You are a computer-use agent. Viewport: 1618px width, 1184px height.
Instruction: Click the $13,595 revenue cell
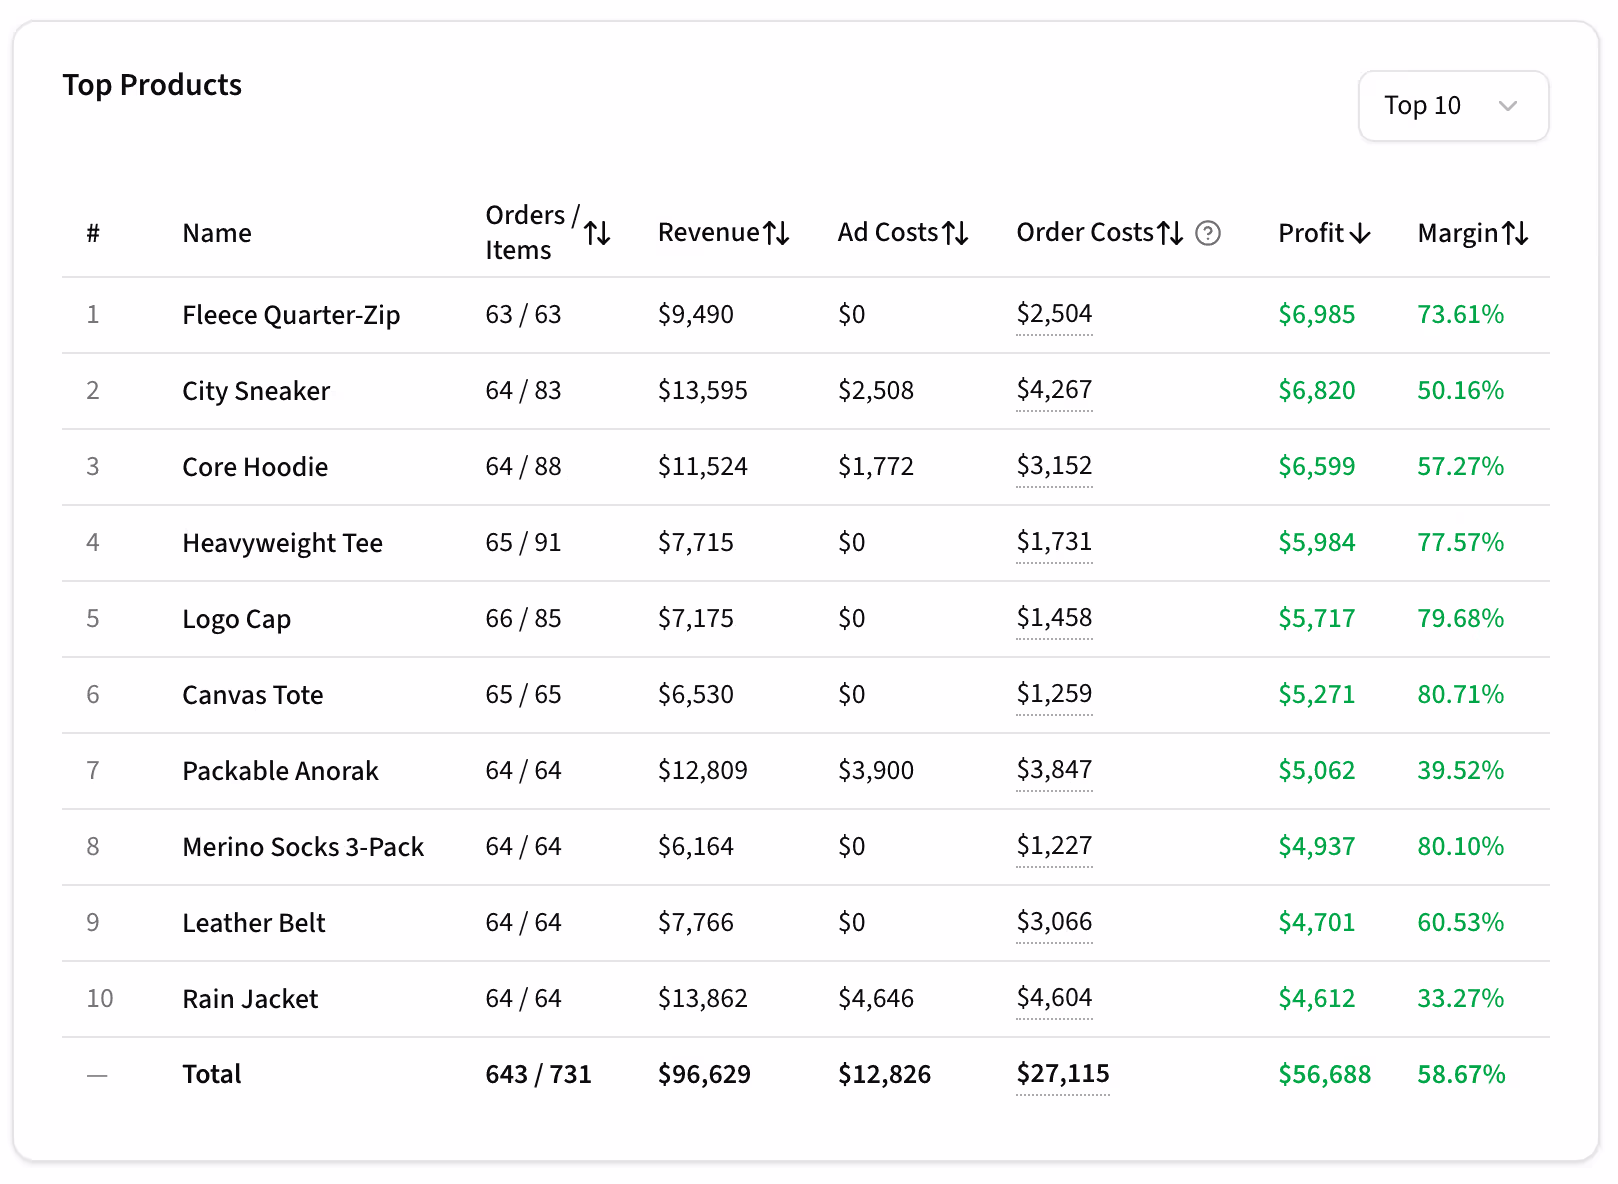[x=703, y=391]
